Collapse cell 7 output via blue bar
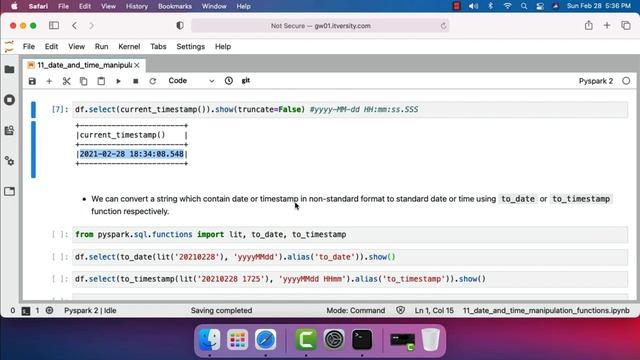Screen dimensions: 640x360 (33, 149)
